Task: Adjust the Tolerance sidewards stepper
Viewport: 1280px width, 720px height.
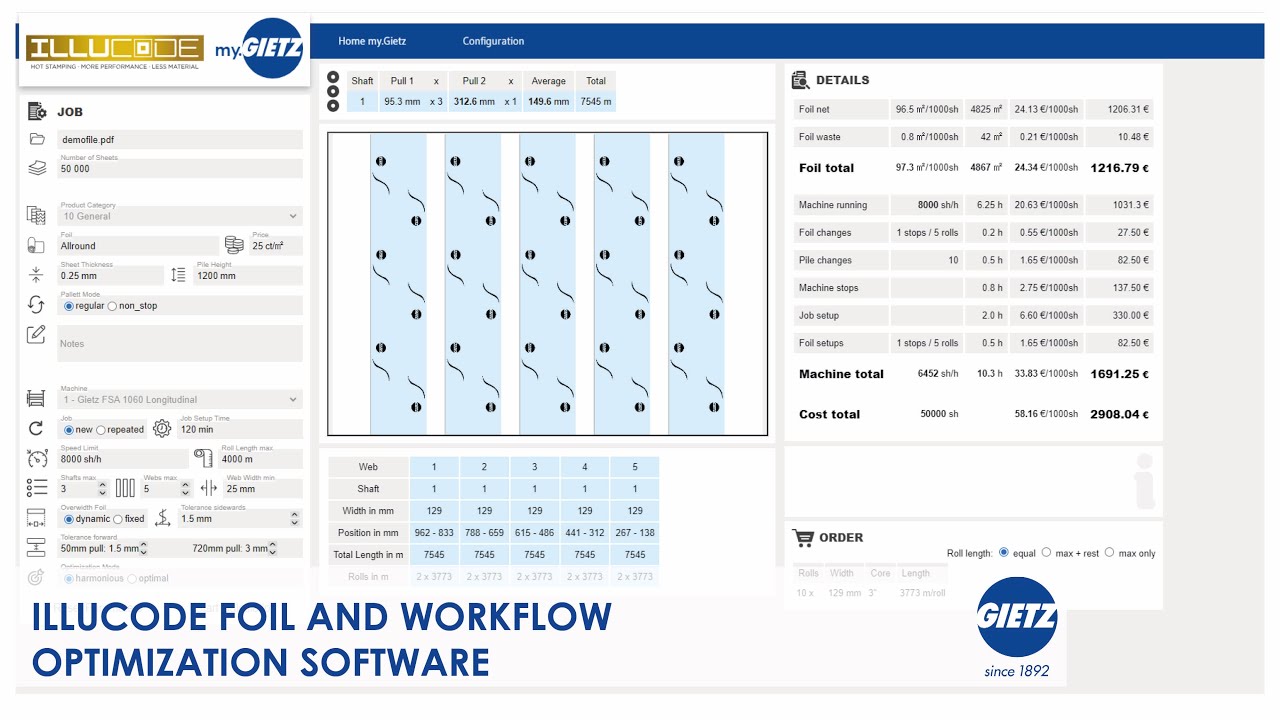Action: click(x=294, y=519)
